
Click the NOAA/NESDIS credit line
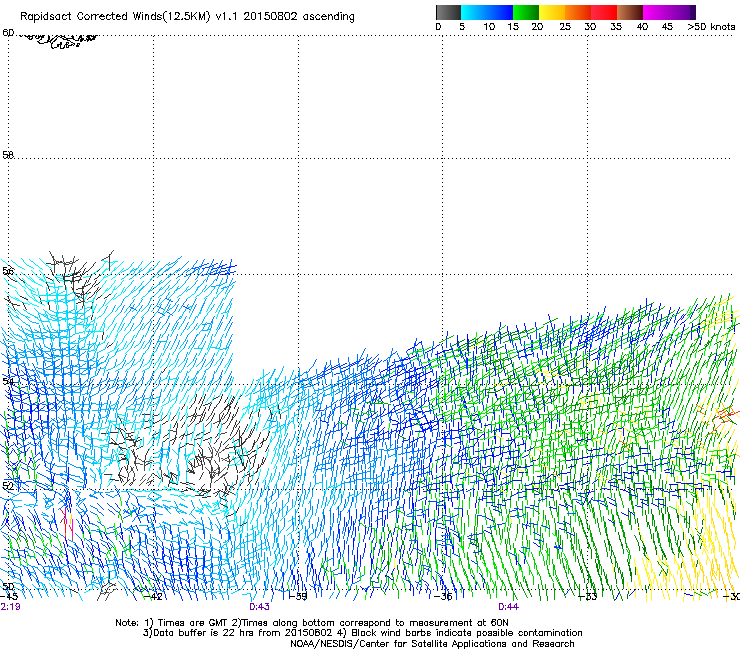(432, 644)
